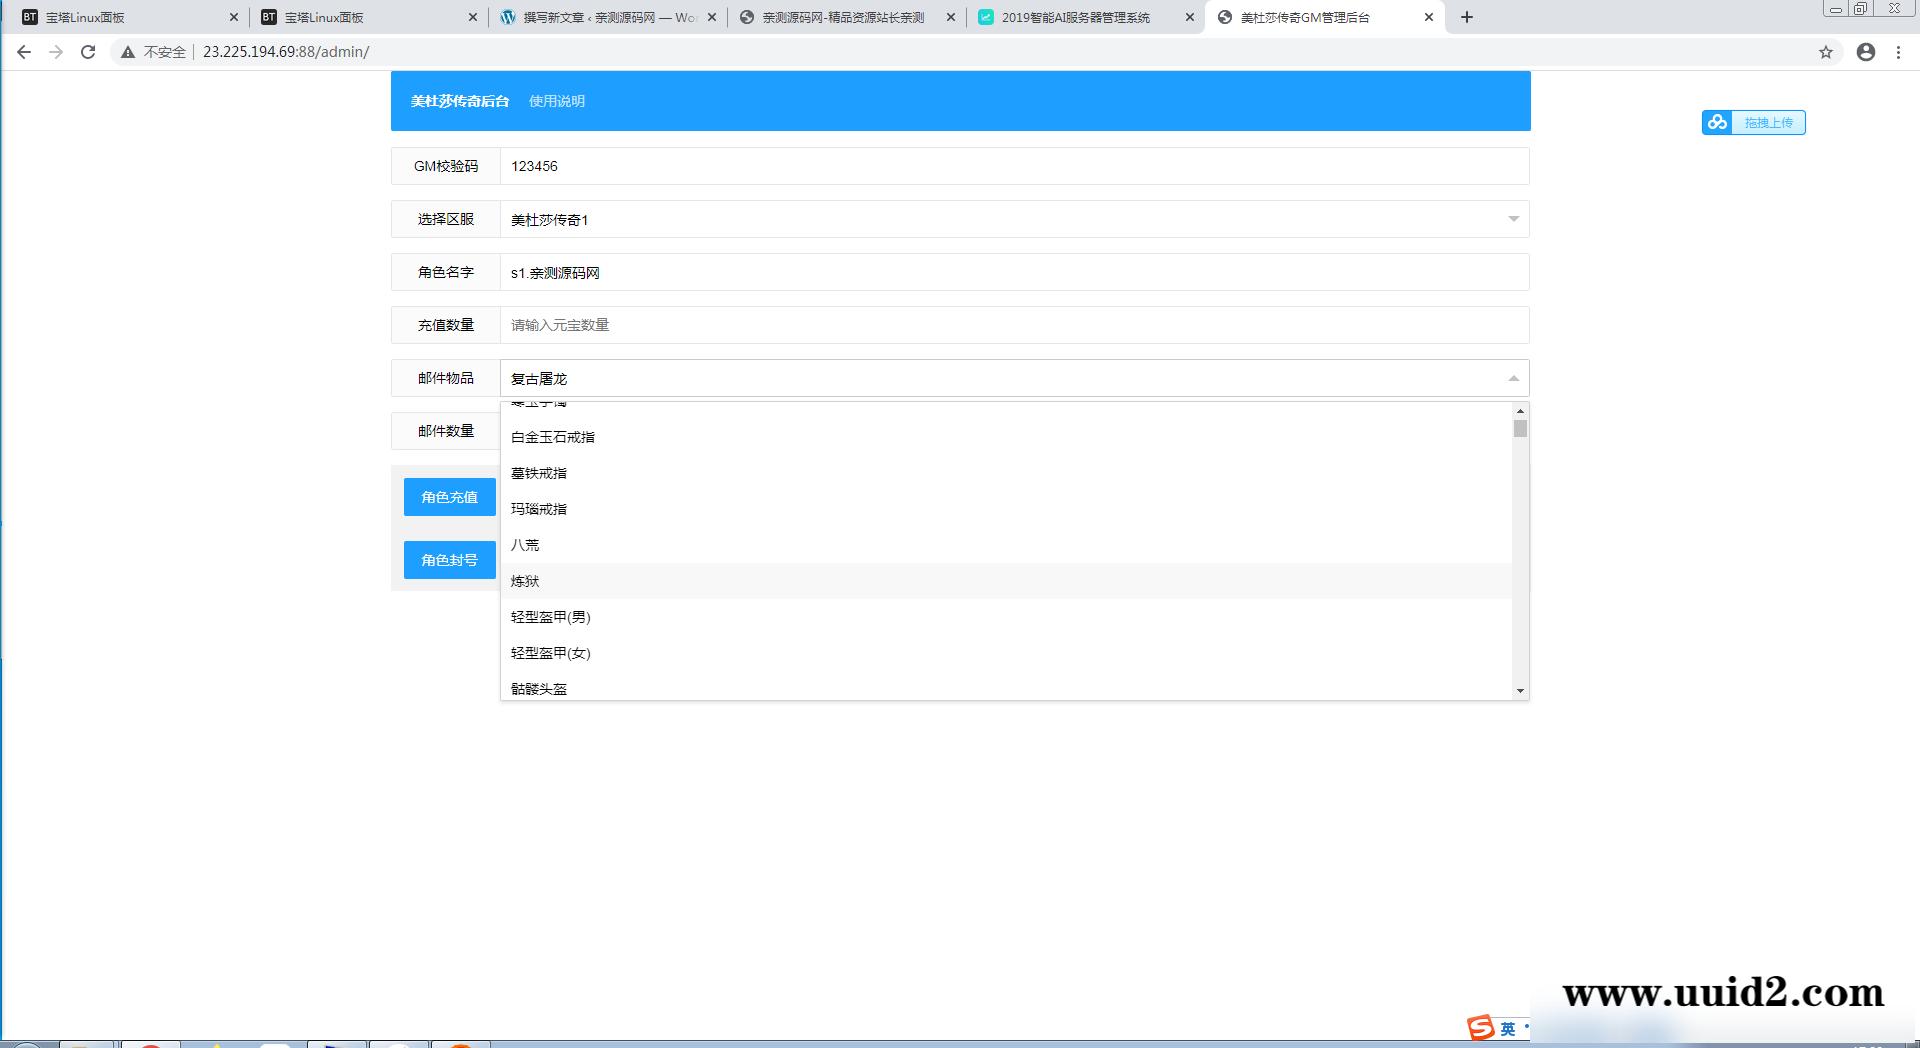
Task: Click the Sogou input method icon
Action: 1480,1027
